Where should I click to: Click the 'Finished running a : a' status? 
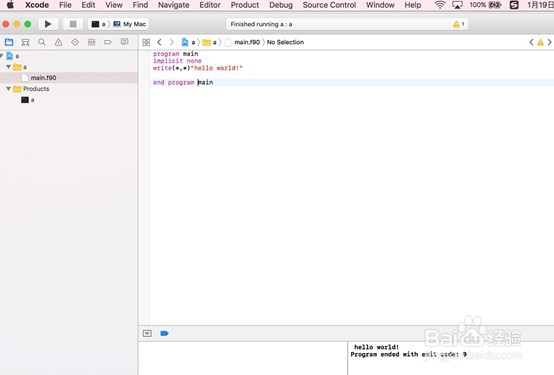pos(261,24)
